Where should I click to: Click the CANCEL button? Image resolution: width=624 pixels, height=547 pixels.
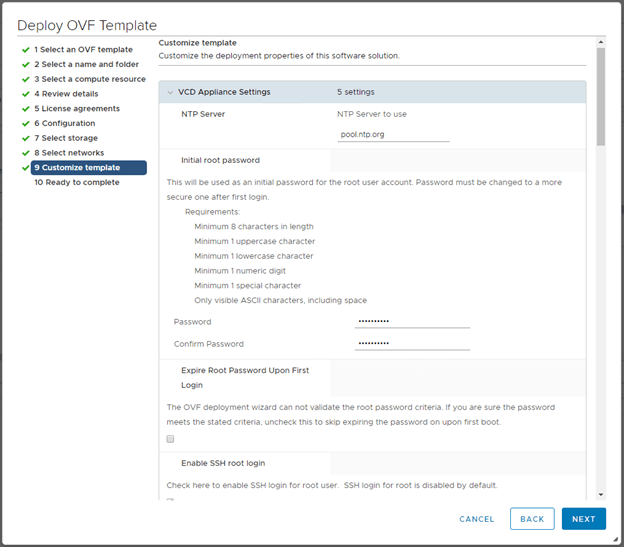[x=477, y=519]
